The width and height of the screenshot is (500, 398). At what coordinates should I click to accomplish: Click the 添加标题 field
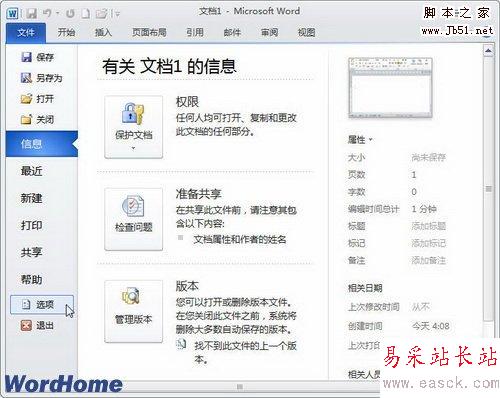429,226
